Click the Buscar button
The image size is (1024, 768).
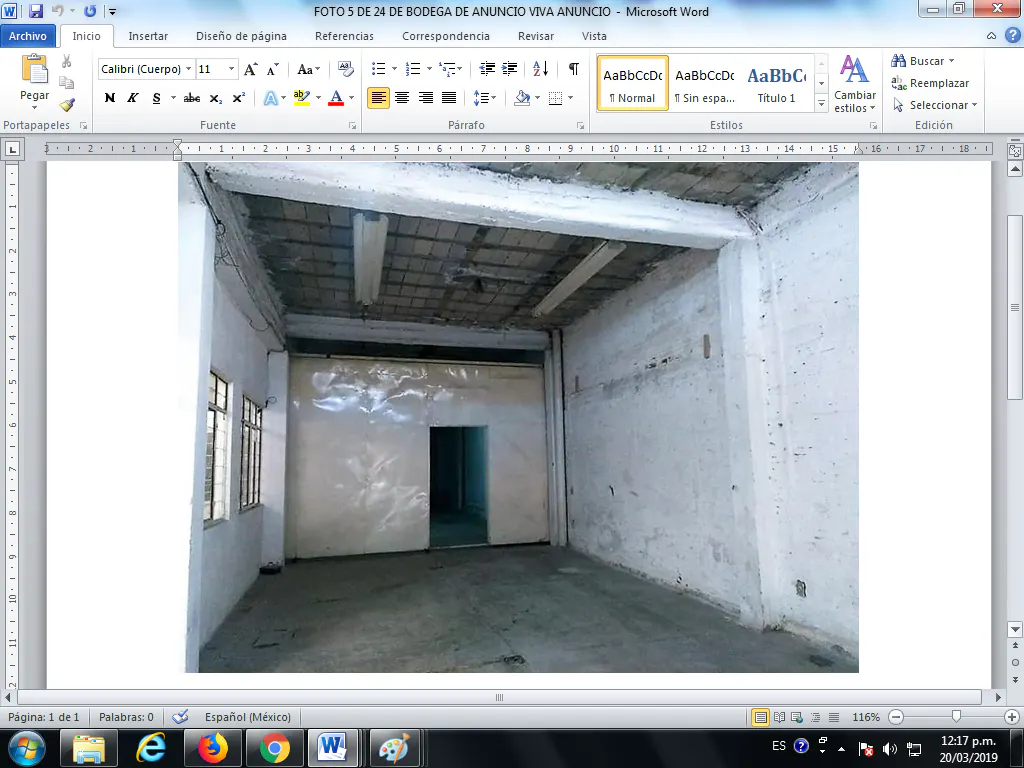coord(923,61)
